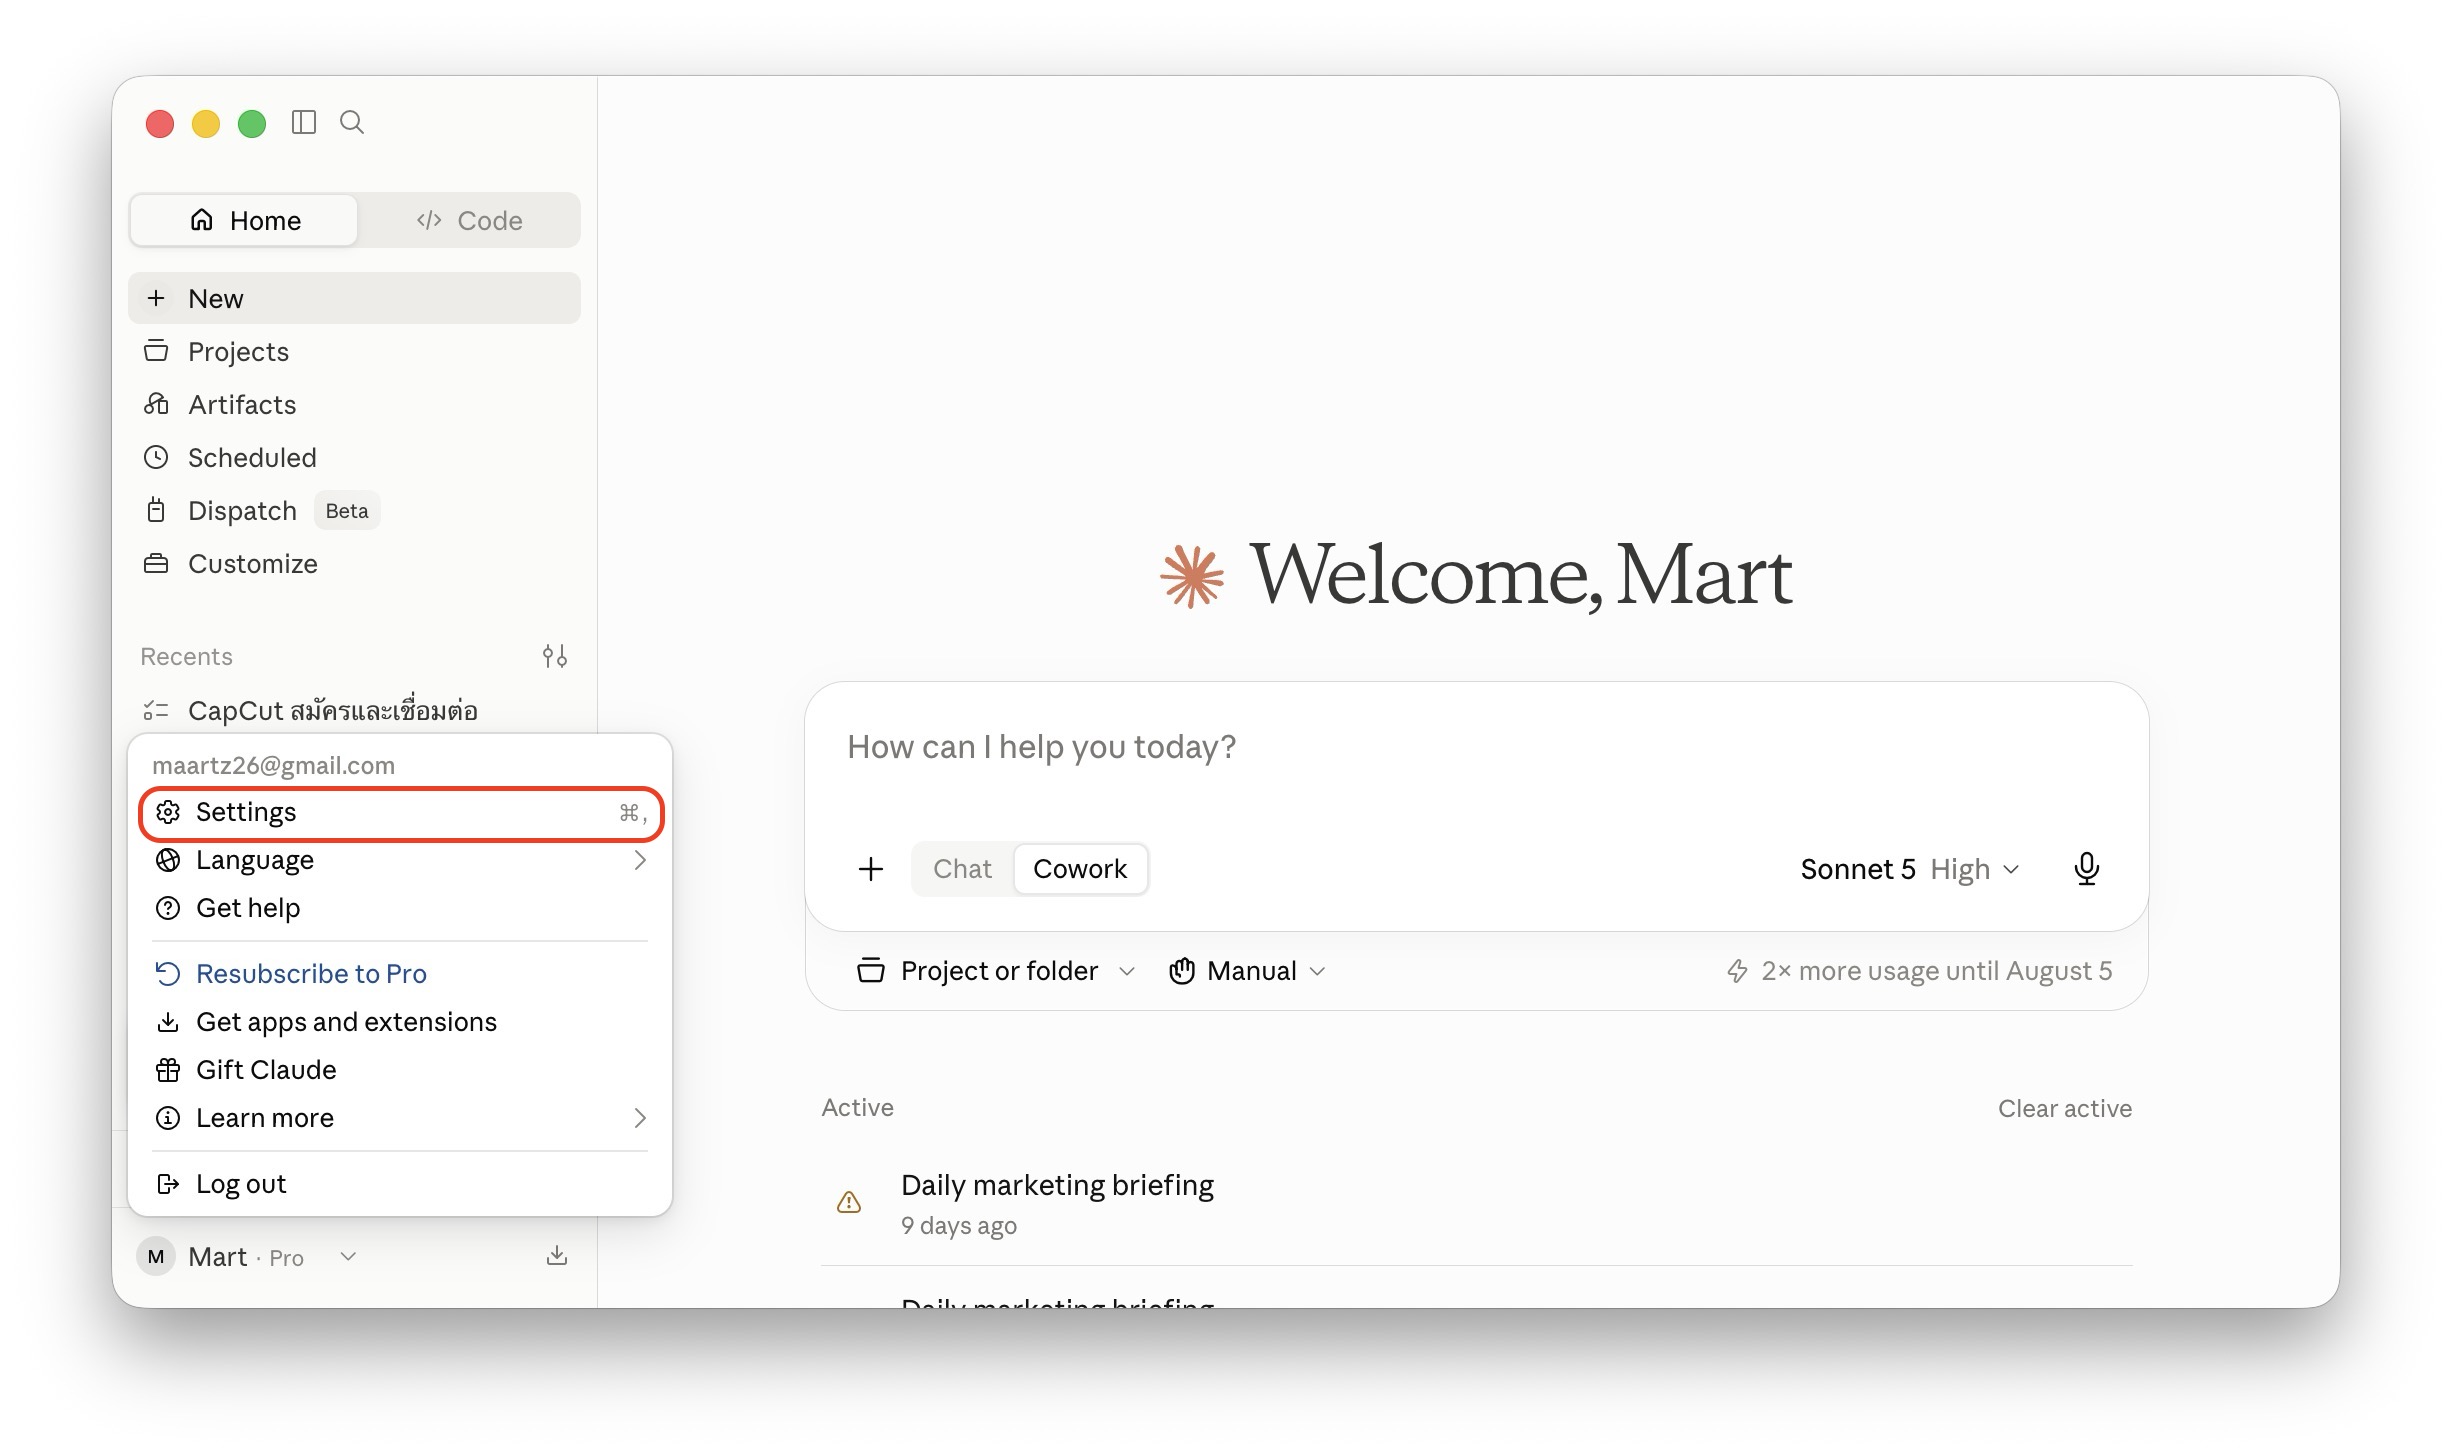Image resolution: width=2452 pixels, height=1456 pixels.
Task: Click the green full-screen window button
Action: click(x=252, y=123)
